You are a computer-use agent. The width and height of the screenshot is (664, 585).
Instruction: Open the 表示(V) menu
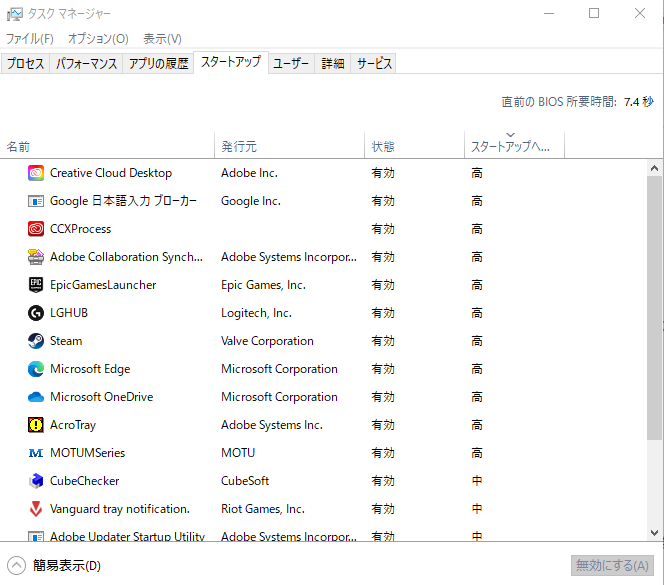(162, 39)
